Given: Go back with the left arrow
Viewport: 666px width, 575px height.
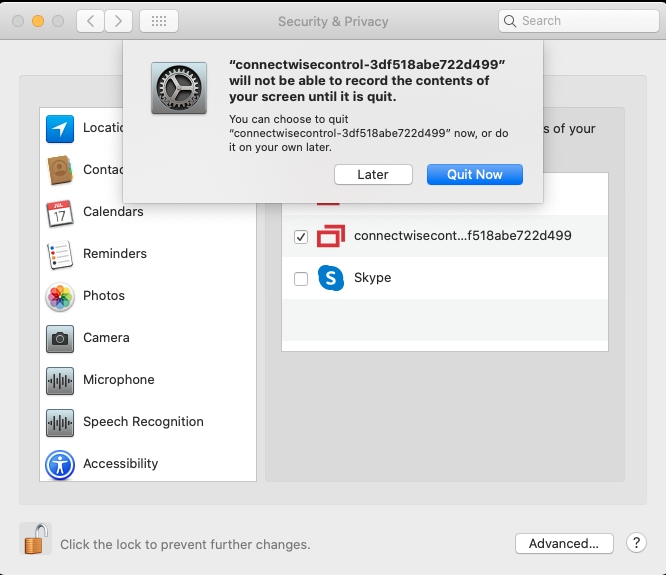Looking at the screenshot, I should click(90, 21).
